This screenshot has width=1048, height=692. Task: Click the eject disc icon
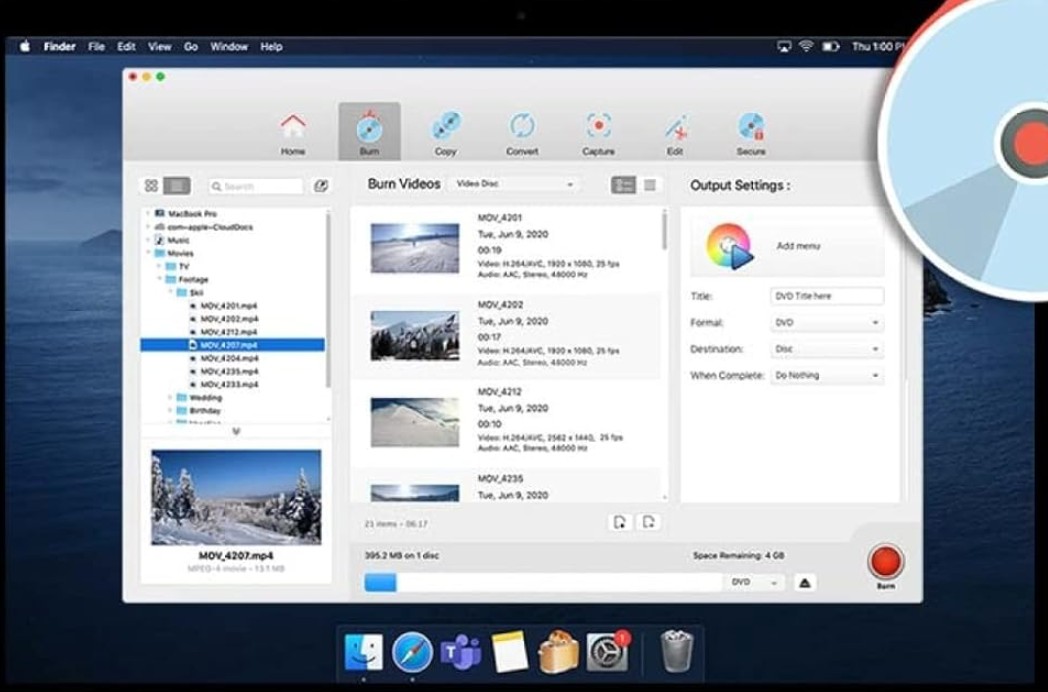(805, 582)
